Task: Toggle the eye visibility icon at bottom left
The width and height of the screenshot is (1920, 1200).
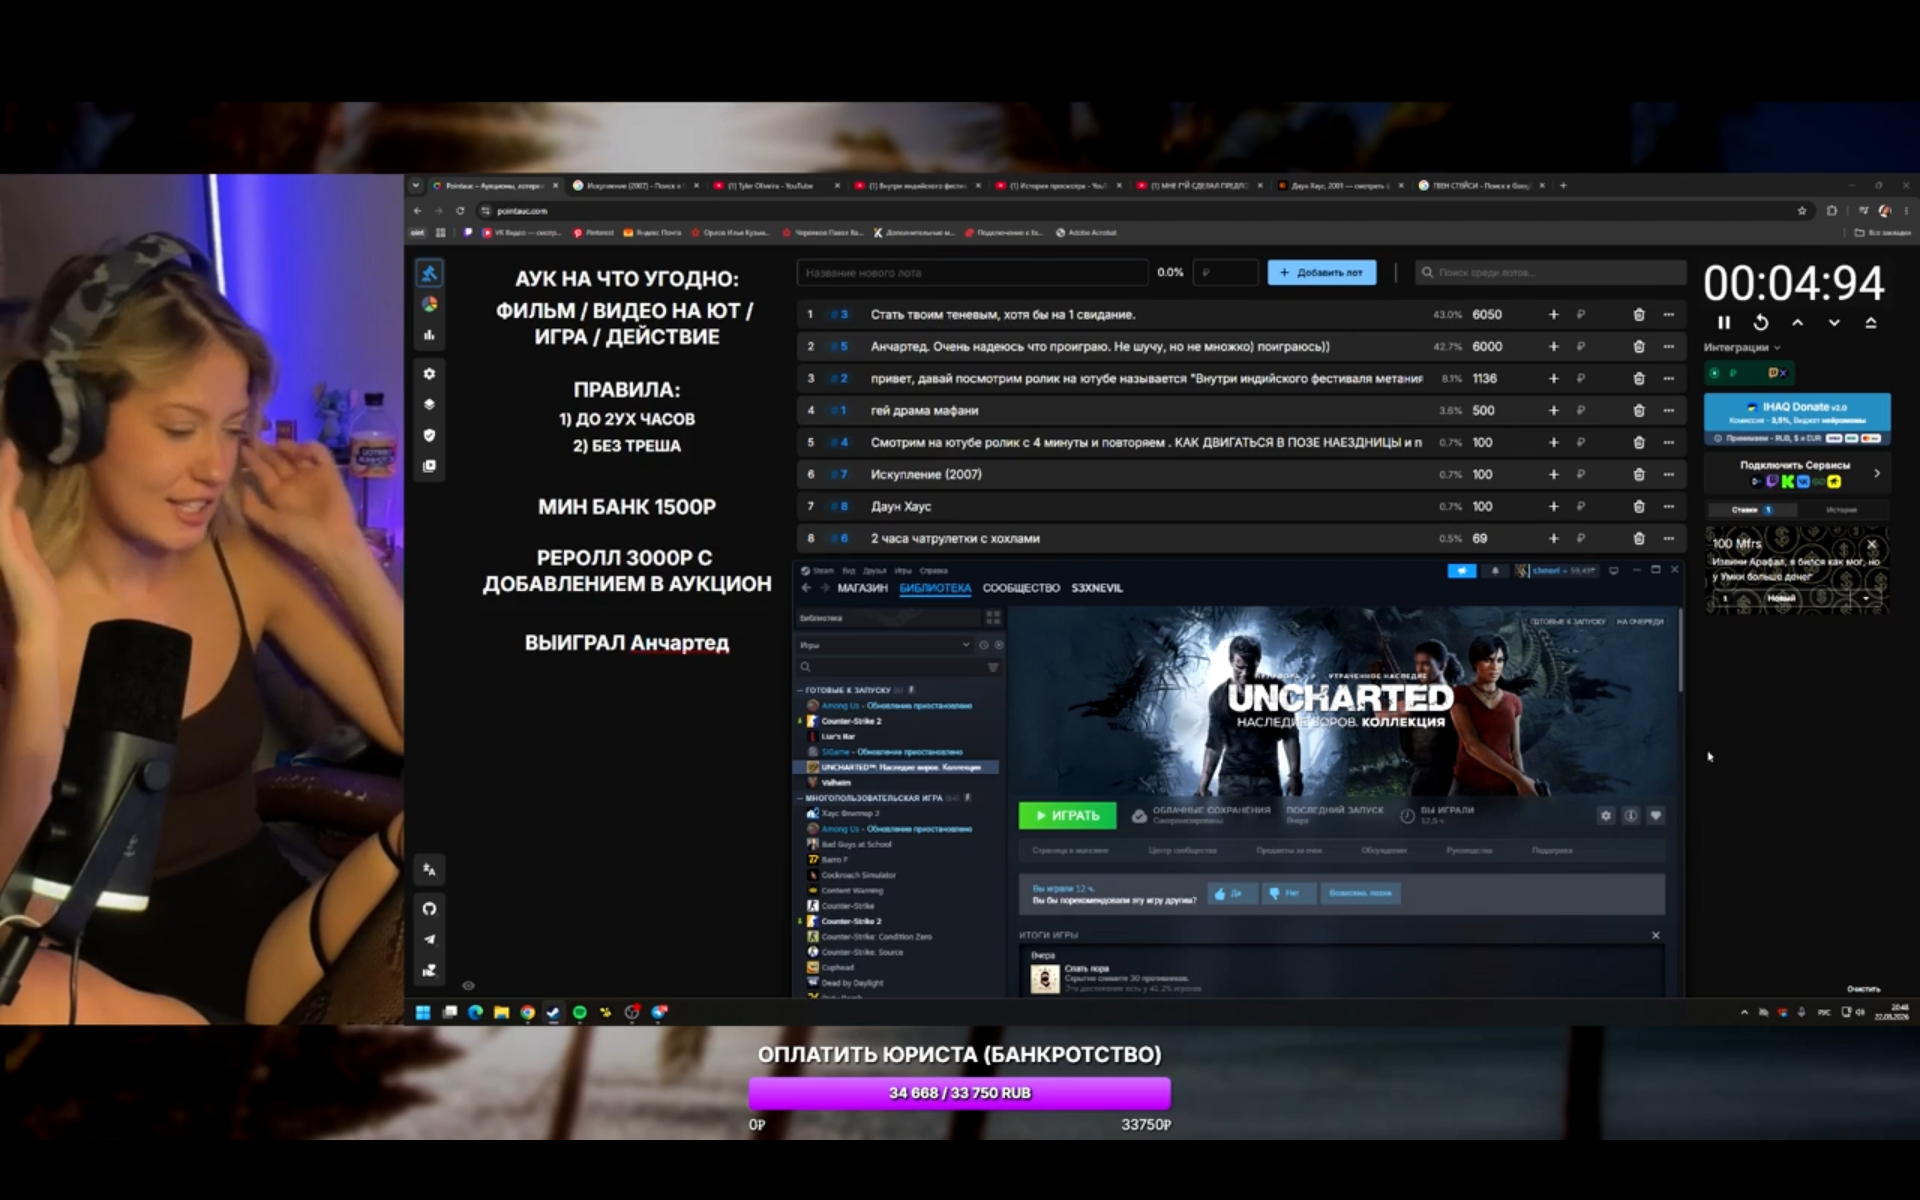Action: (468, 985)
